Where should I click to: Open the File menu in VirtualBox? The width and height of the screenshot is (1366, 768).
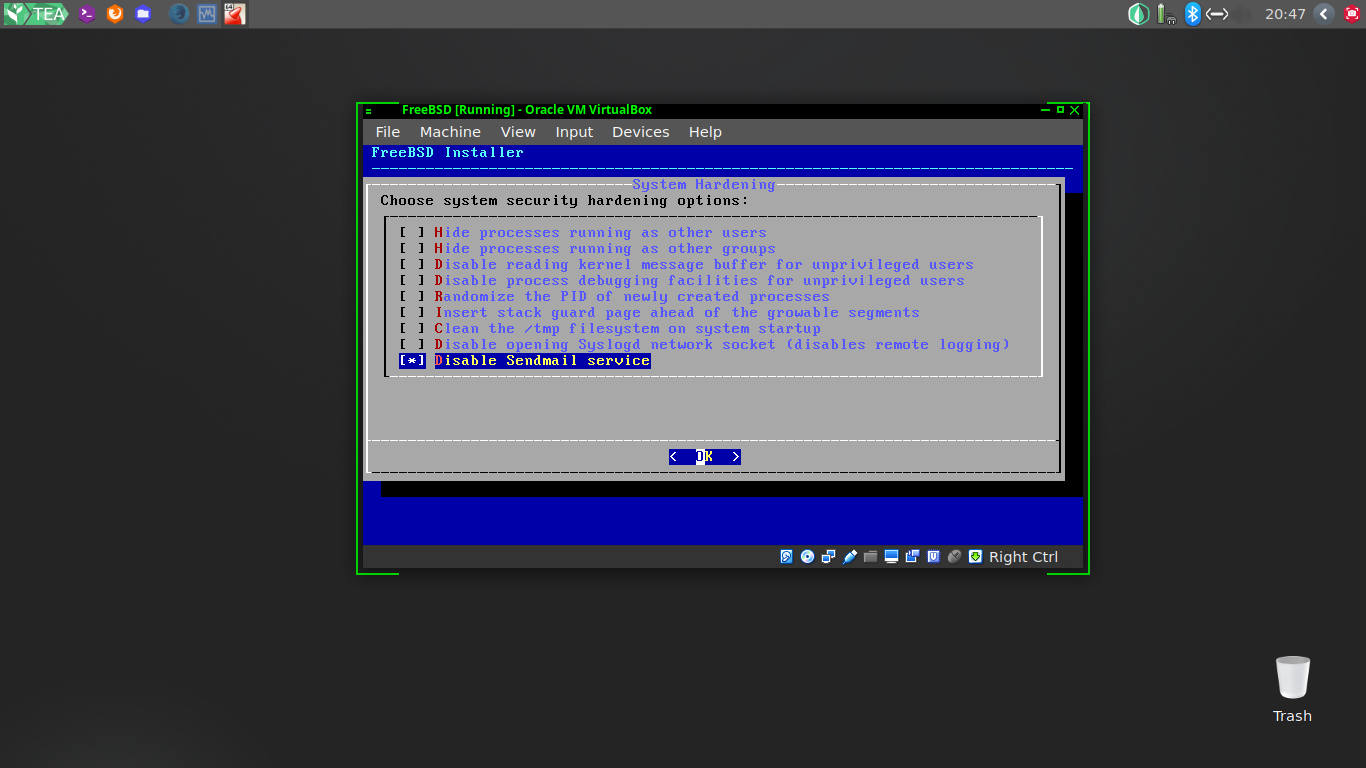pos(388,132)
